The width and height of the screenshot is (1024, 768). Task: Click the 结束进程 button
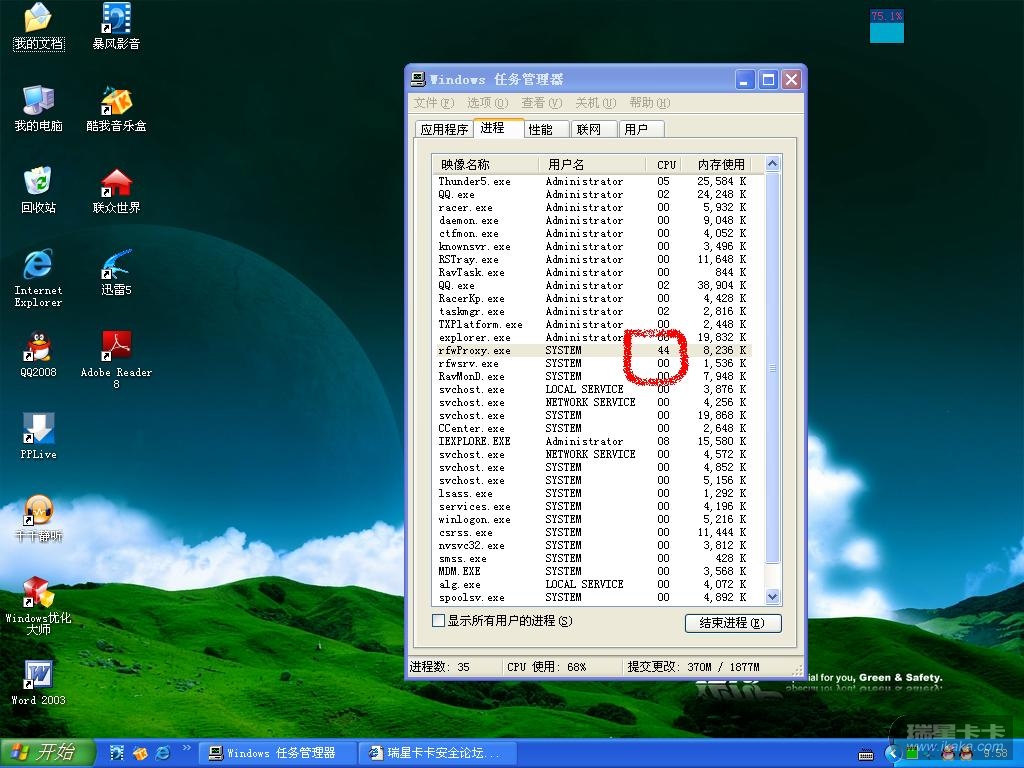click(x=732, y=623)
